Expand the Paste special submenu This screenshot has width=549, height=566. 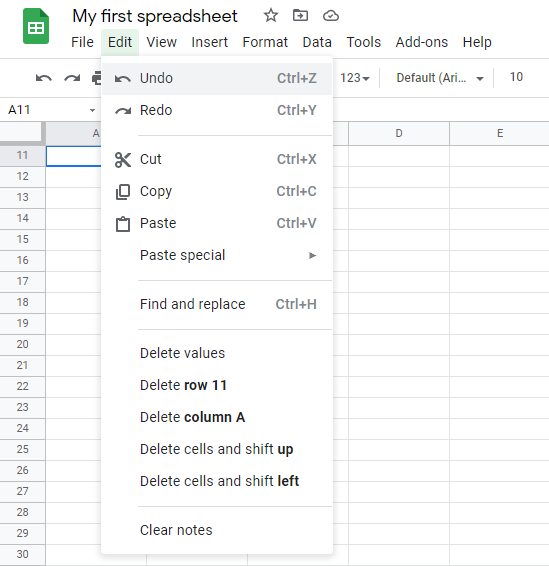[217, 255]
